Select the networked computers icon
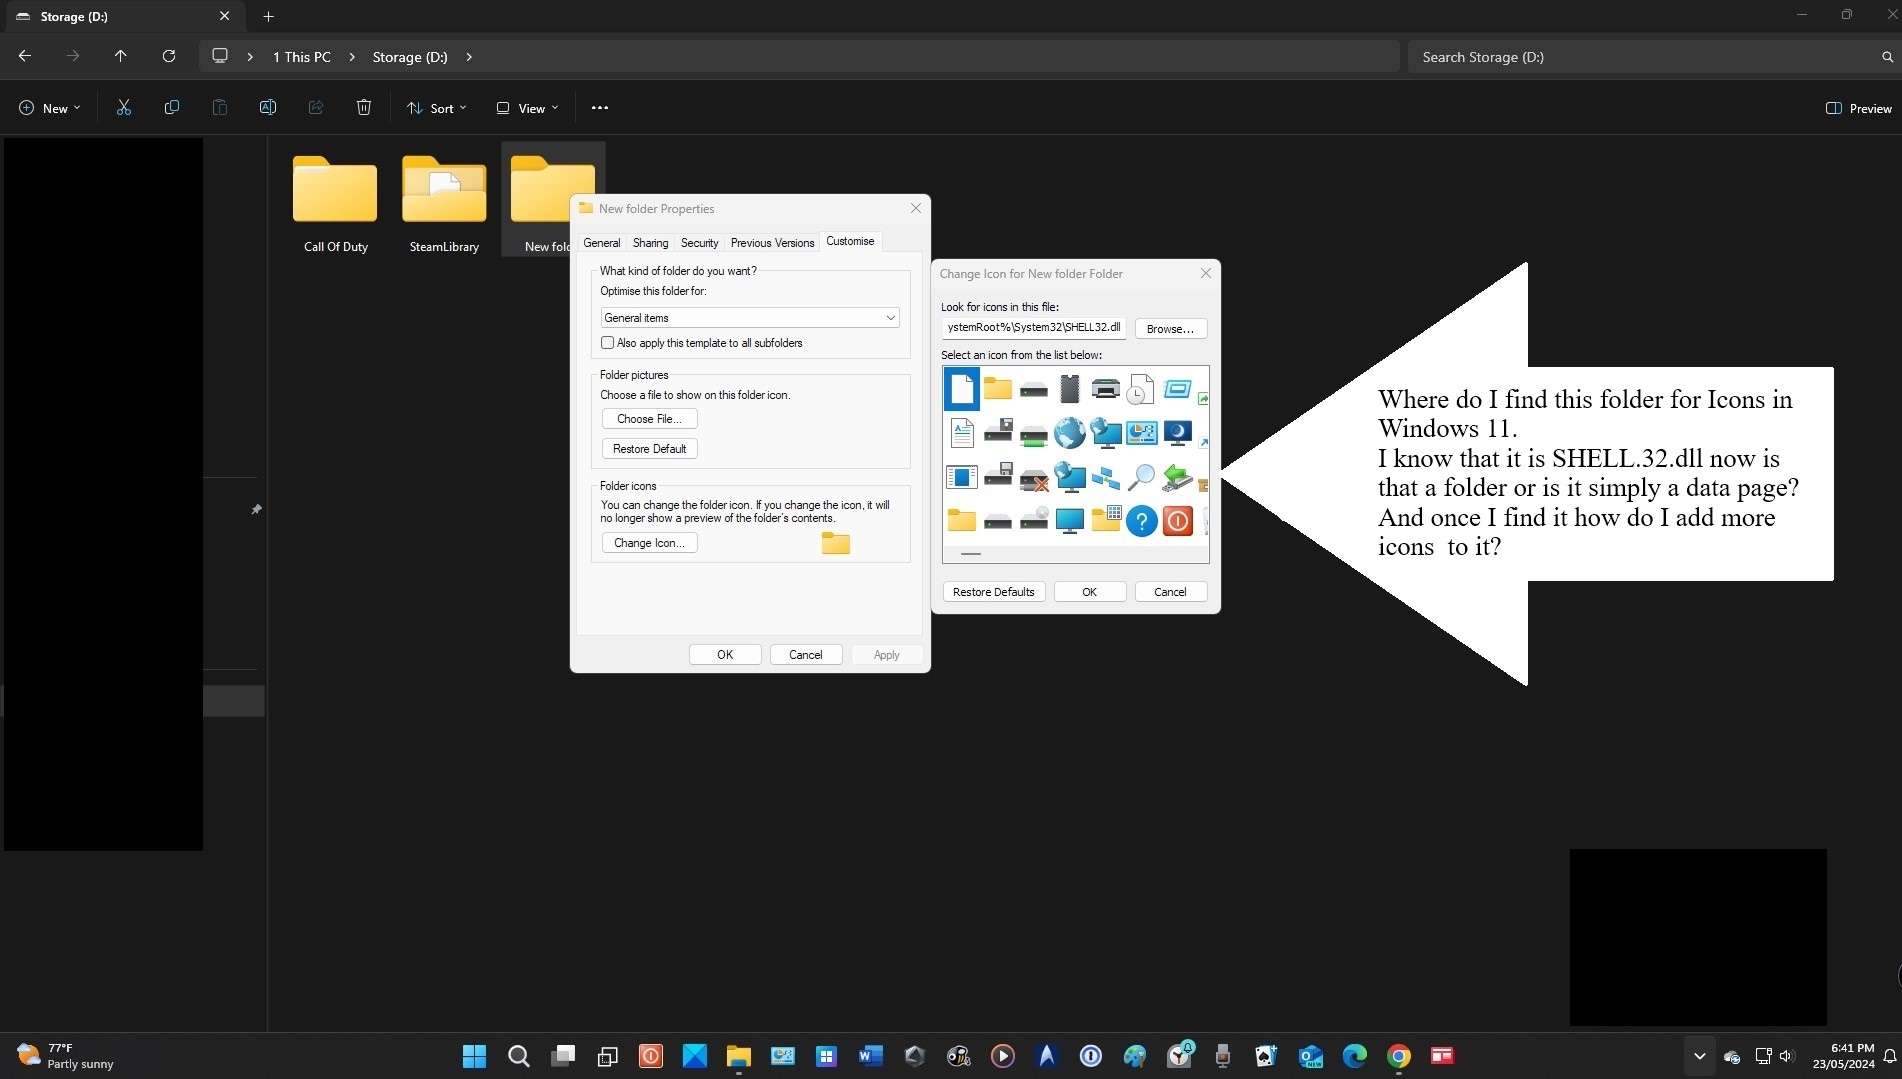Image resolution: width=1902 pixels, height=1079 pixels. tap(1105, 477)
